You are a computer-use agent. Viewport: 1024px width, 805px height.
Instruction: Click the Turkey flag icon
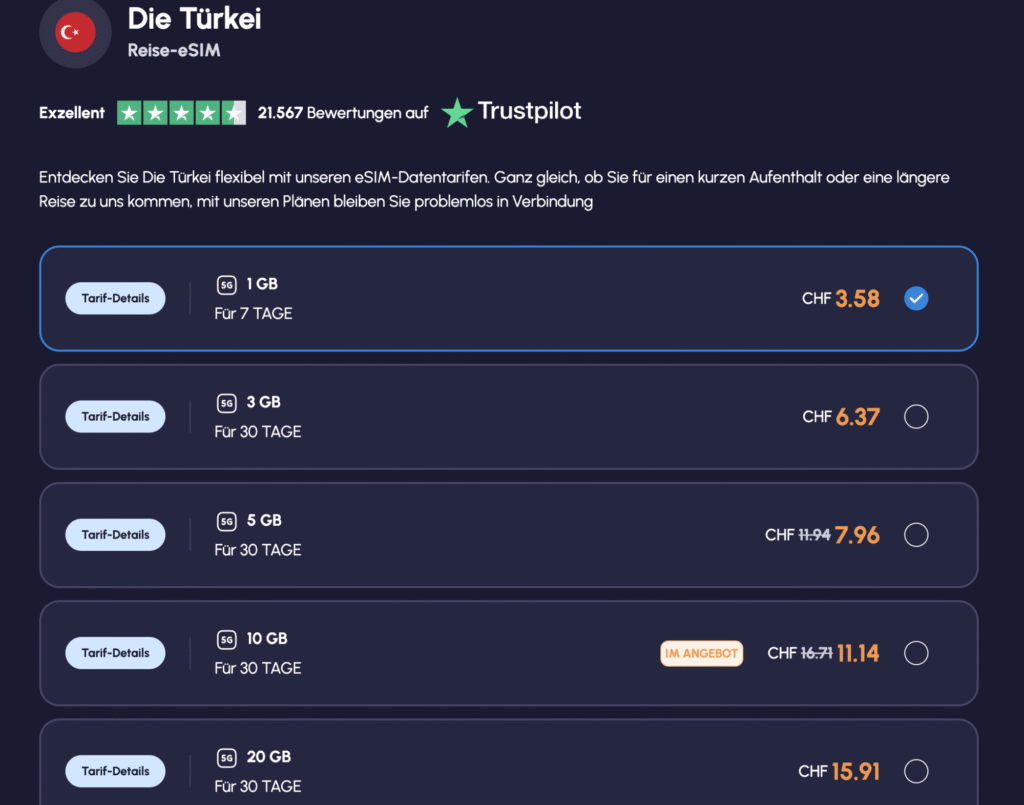click(75, 33)
